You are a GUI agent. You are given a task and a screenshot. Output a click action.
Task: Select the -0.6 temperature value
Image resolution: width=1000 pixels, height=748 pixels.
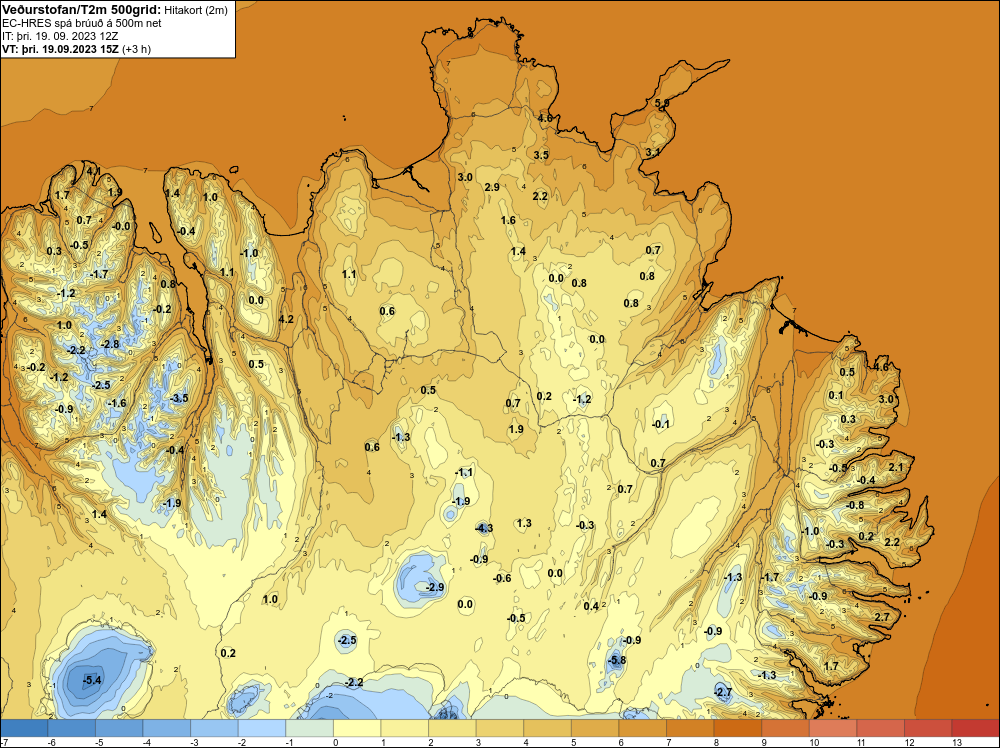(x=502, y=578)
